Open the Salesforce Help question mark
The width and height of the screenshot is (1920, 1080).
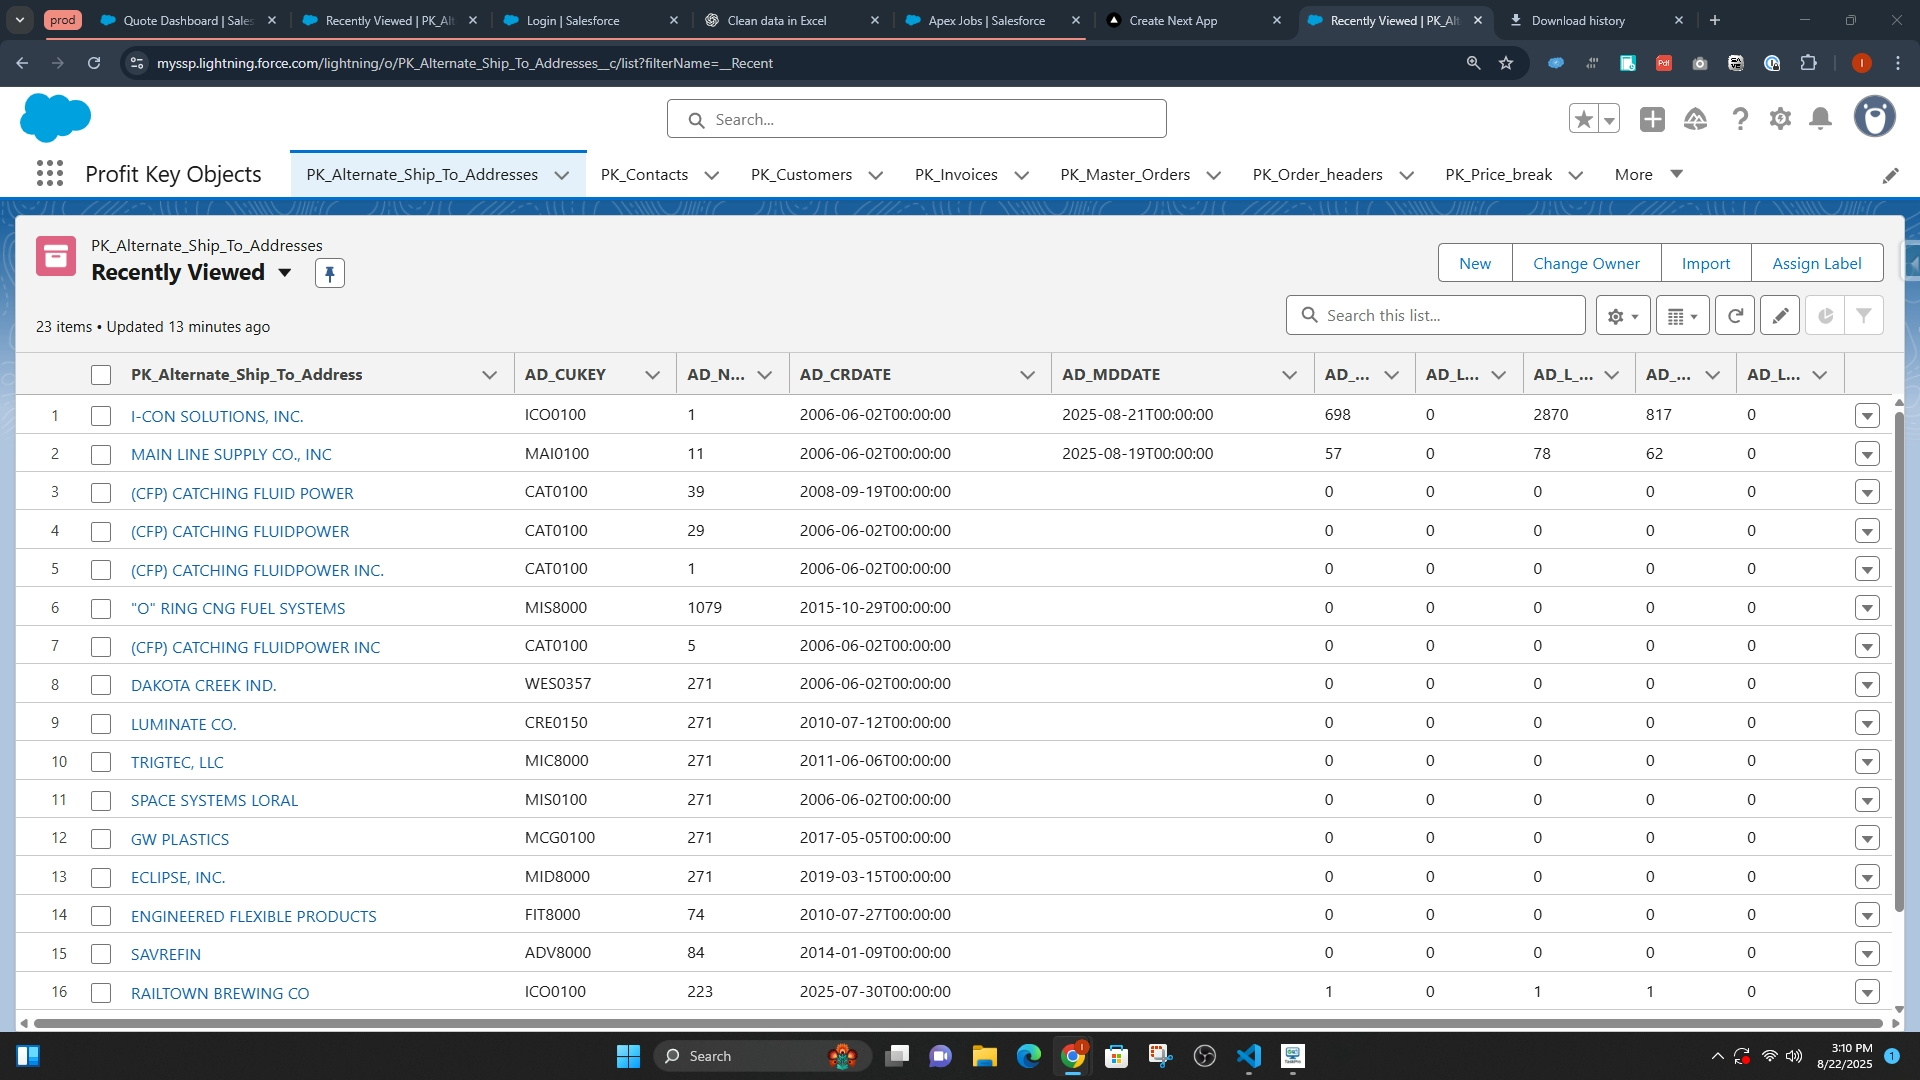(x=1740, y=120)
